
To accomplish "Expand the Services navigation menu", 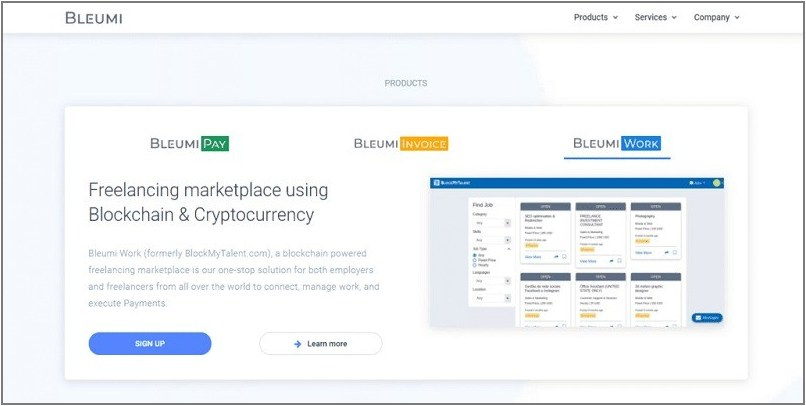I will pyautogui.click(x=655, y=17).
